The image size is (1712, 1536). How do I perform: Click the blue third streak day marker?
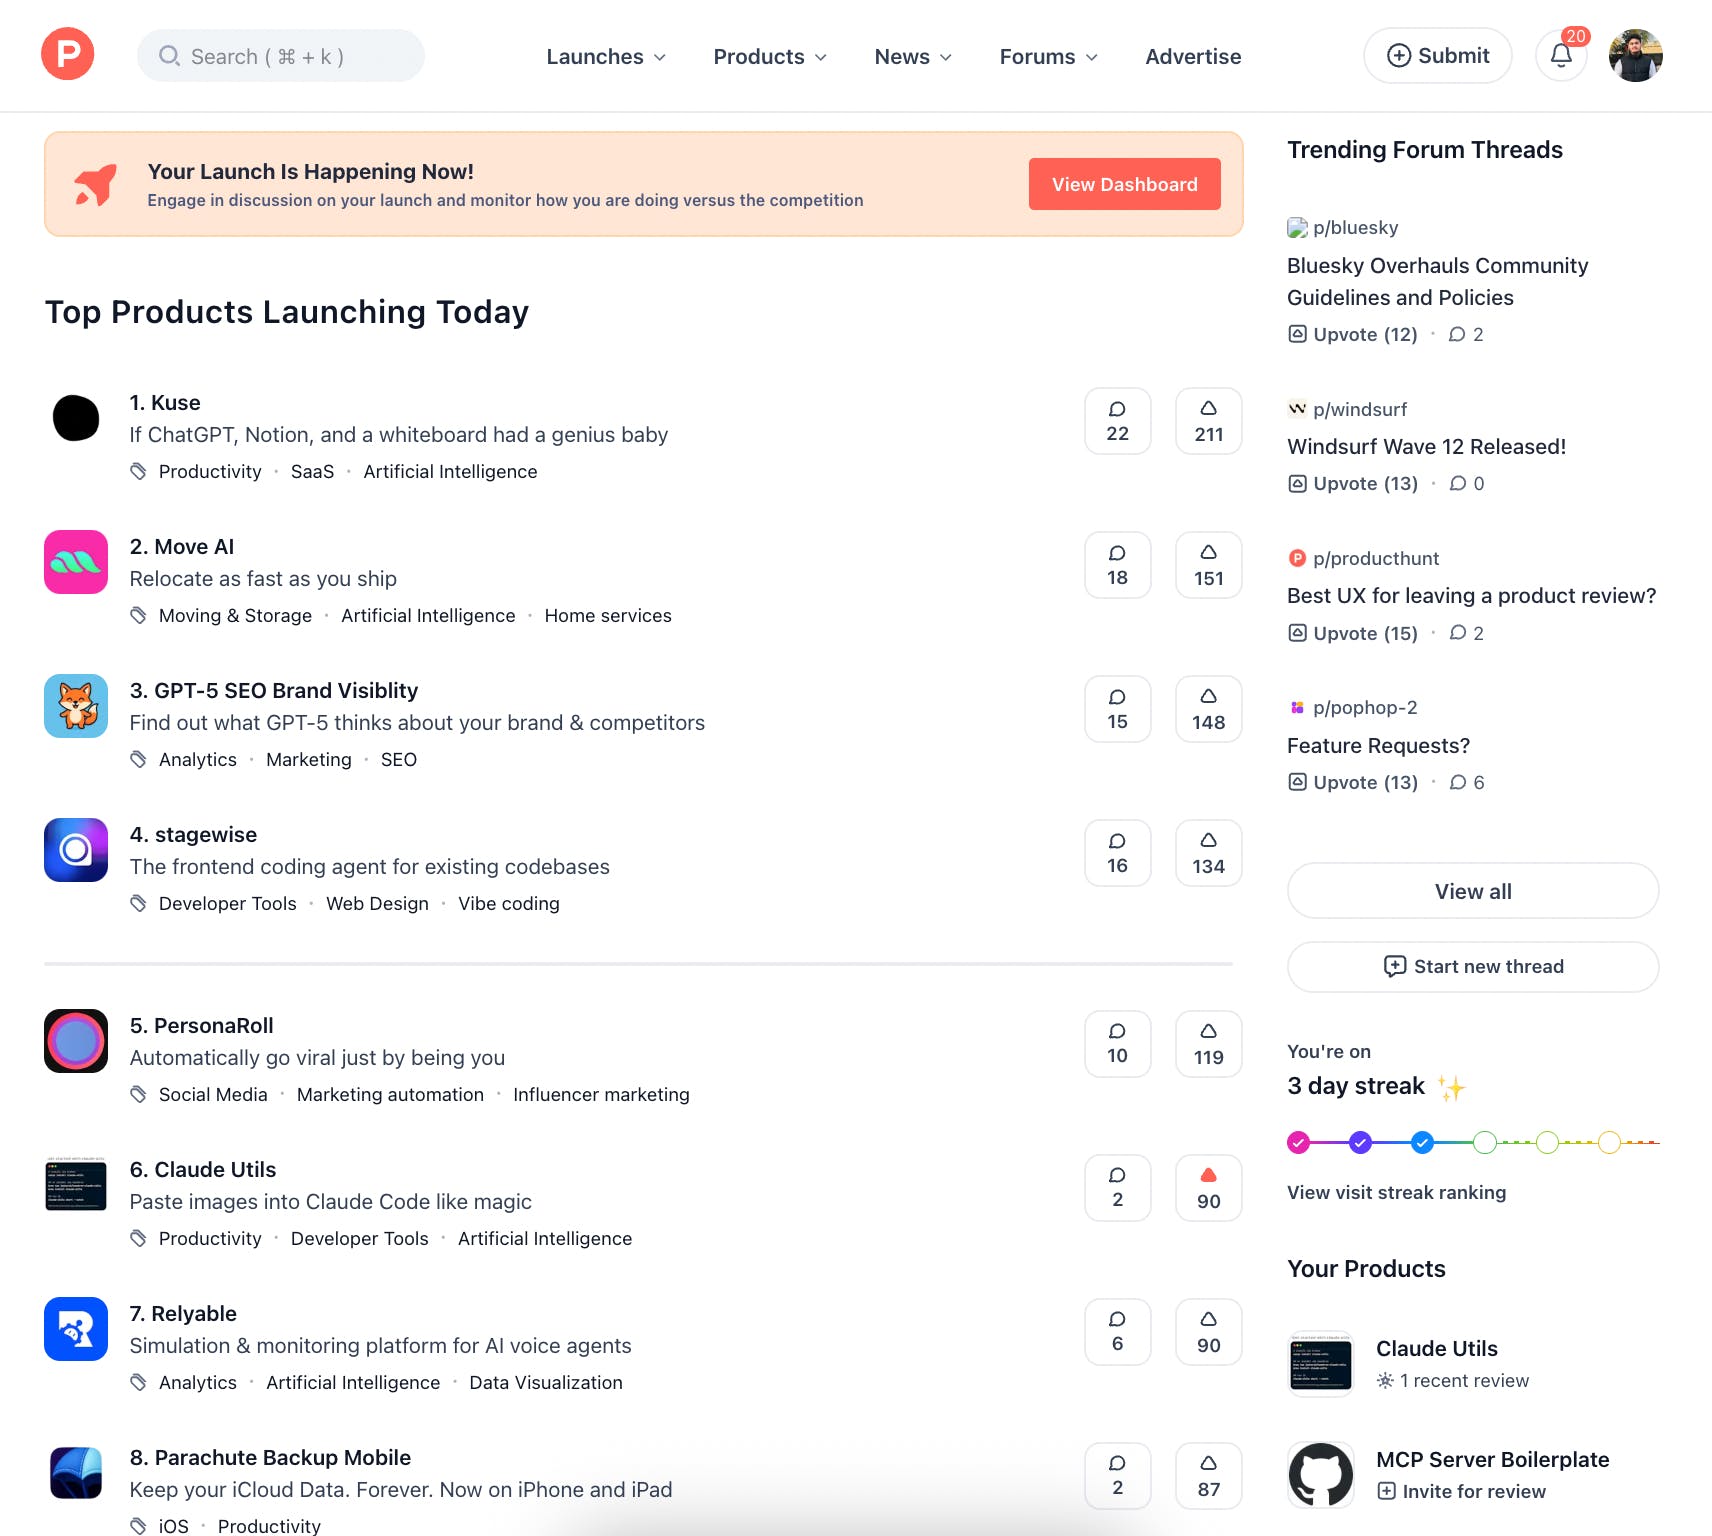[1423, 1142]
